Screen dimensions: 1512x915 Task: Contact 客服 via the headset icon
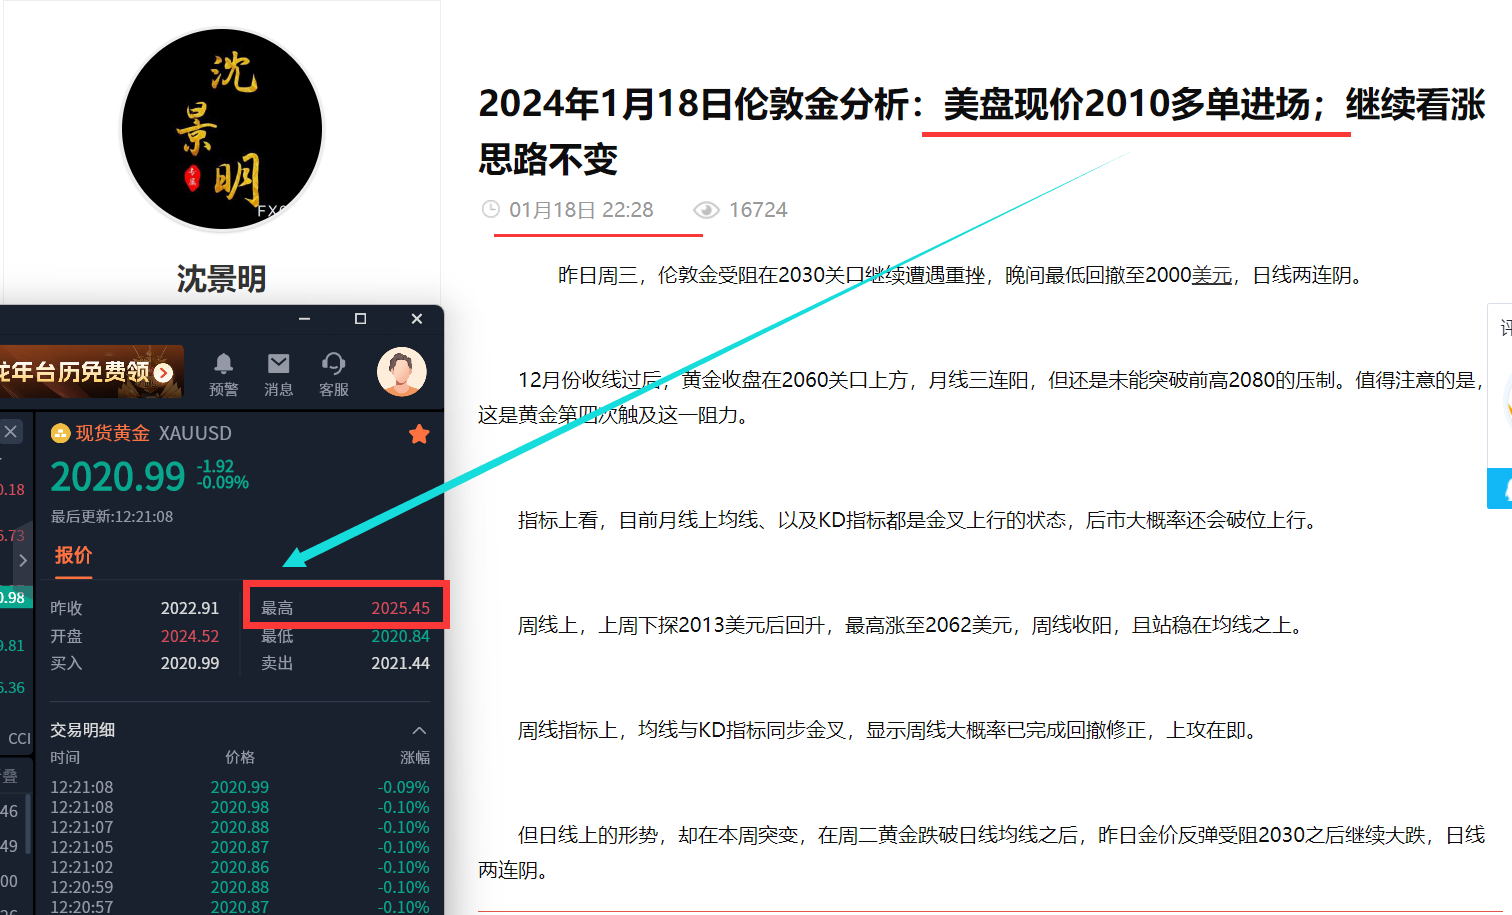(x=334, y=363)
